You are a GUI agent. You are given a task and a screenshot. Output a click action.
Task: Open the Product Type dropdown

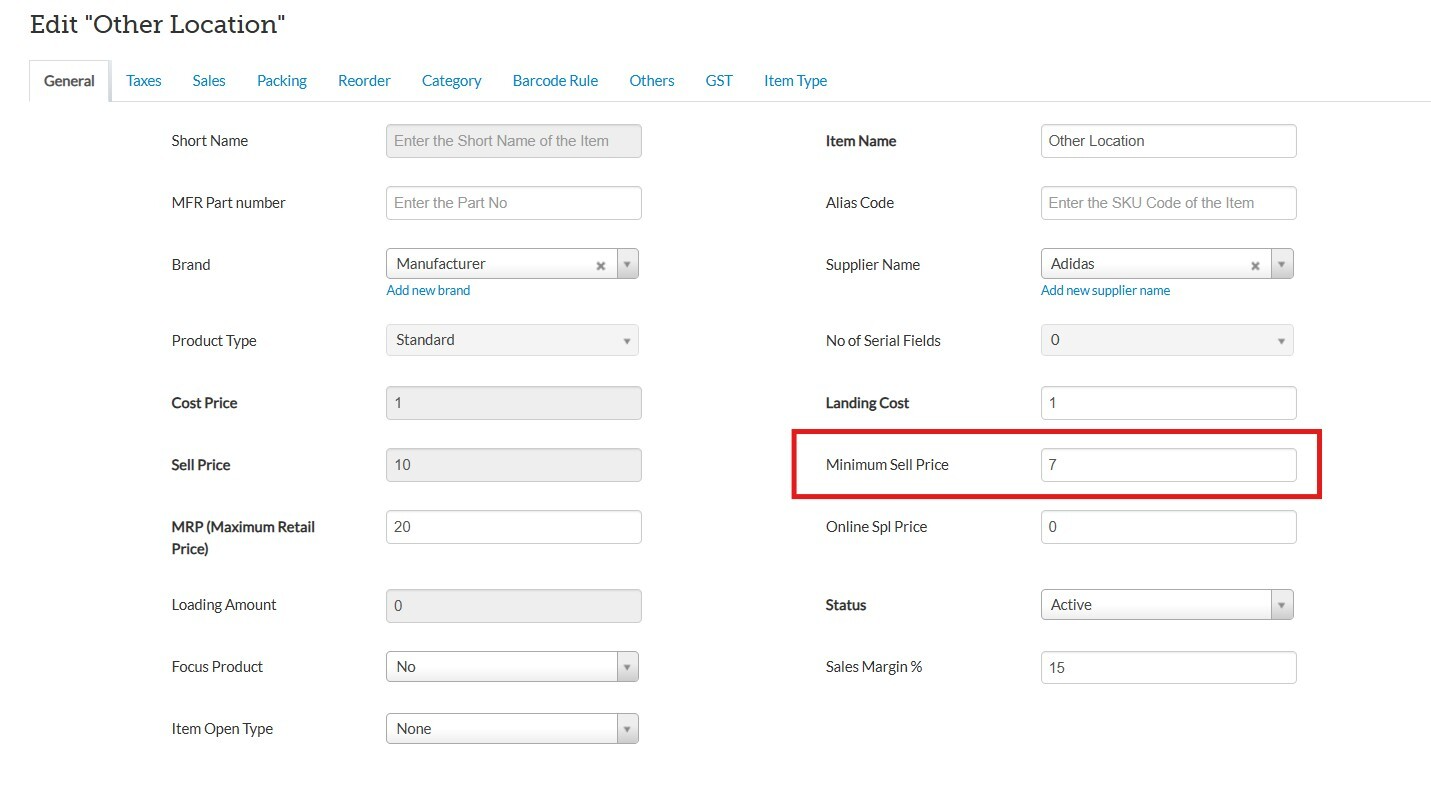tap(512, 341)
